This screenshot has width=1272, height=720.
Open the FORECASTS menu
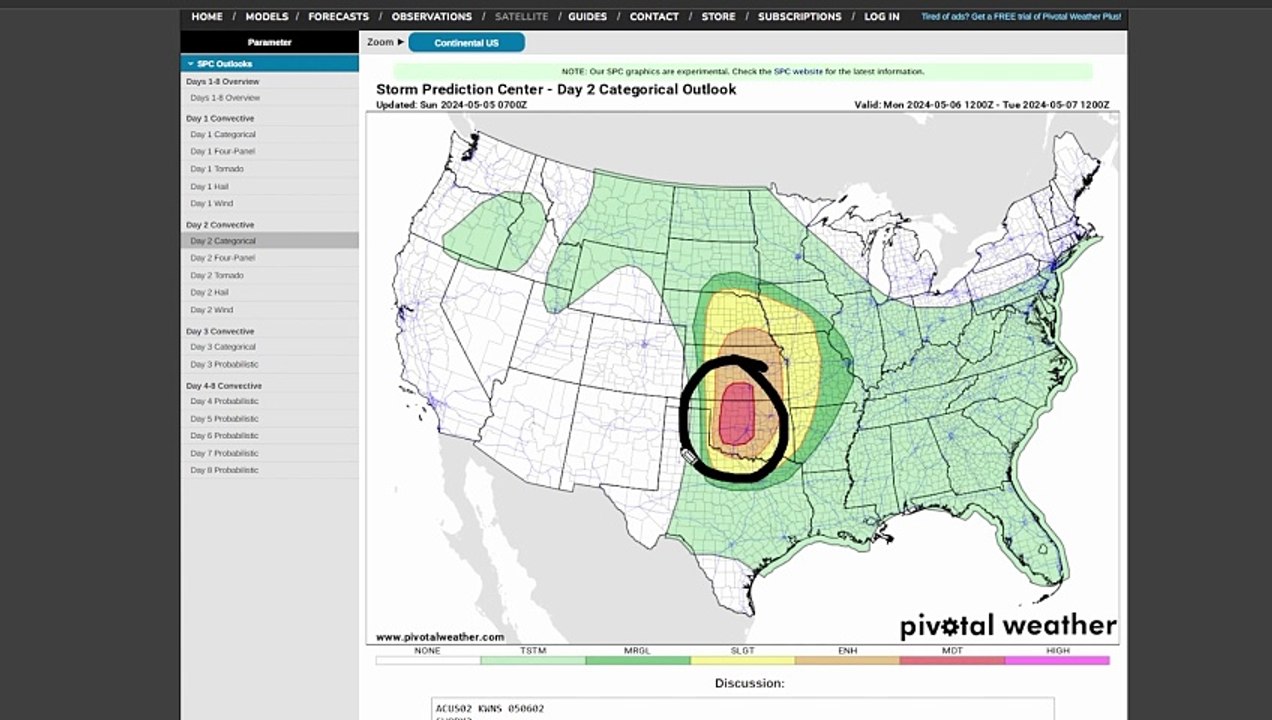pyautogui.click(x=338, y=17)
